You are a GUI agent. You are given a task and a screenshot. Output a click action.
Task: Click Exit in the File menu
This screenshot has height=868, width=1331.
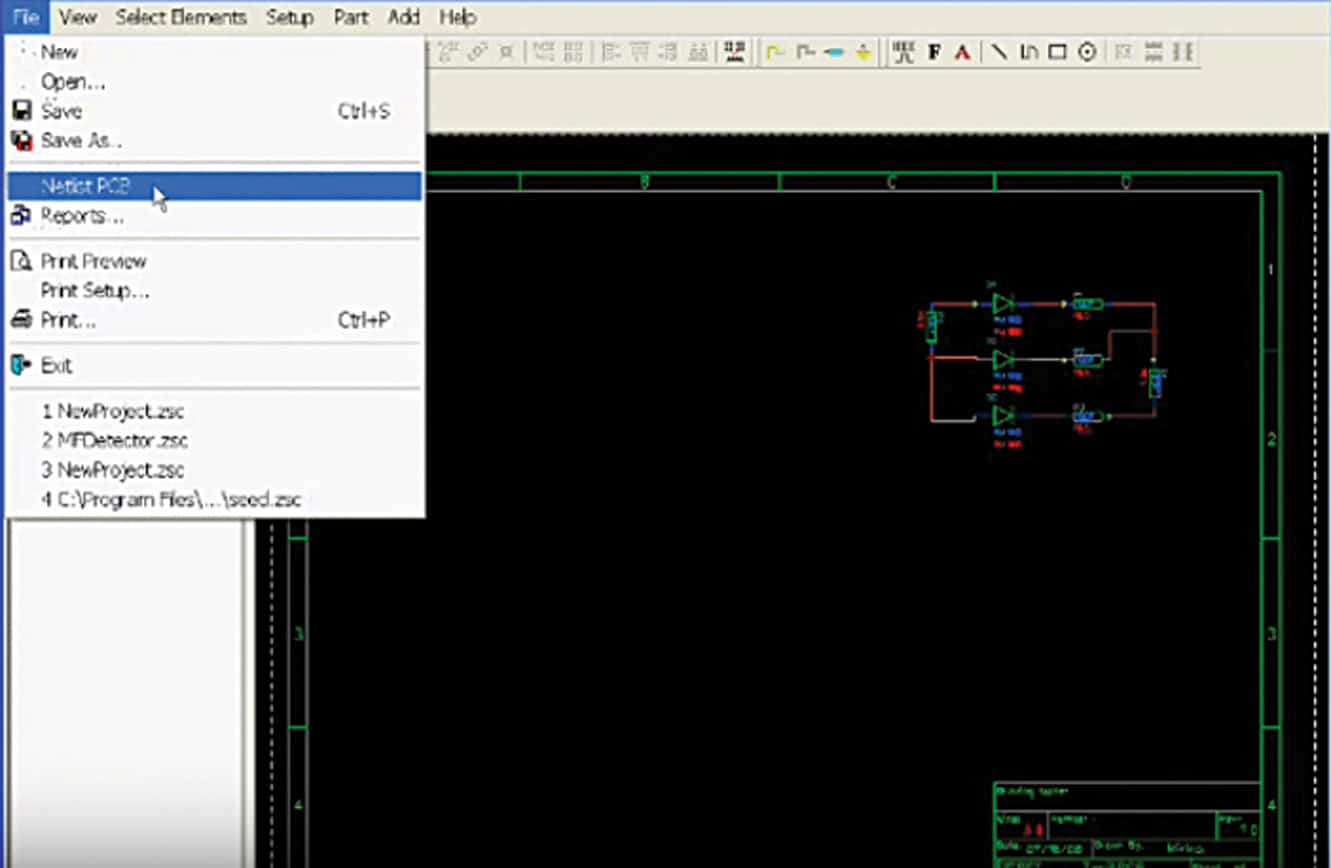pyautogui.click(x=57, y=365)
